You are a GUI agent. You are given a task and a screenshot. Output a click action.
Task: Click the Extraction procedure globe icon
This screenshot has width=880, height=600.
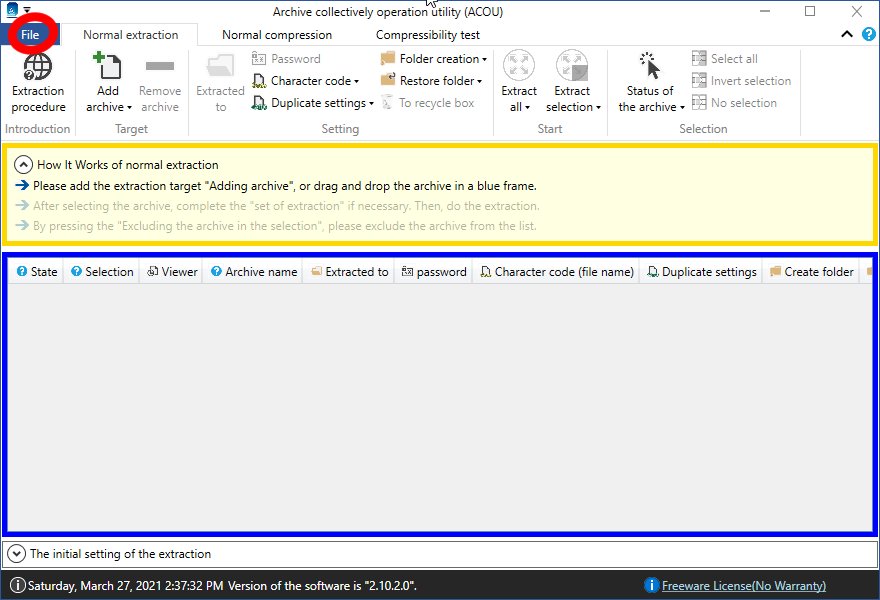pyautogui.click(x=38, y=67)
